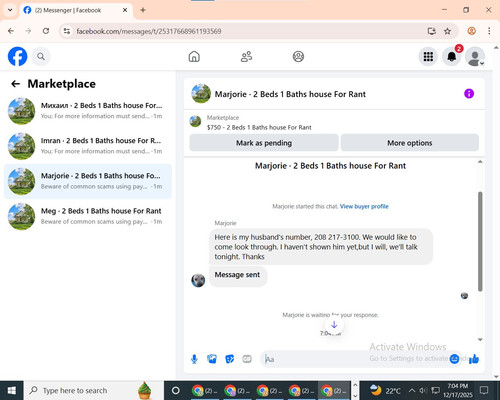Open Windows notification center icon
The width and height of the screenshot is (500, 400).
pos(484,390)
